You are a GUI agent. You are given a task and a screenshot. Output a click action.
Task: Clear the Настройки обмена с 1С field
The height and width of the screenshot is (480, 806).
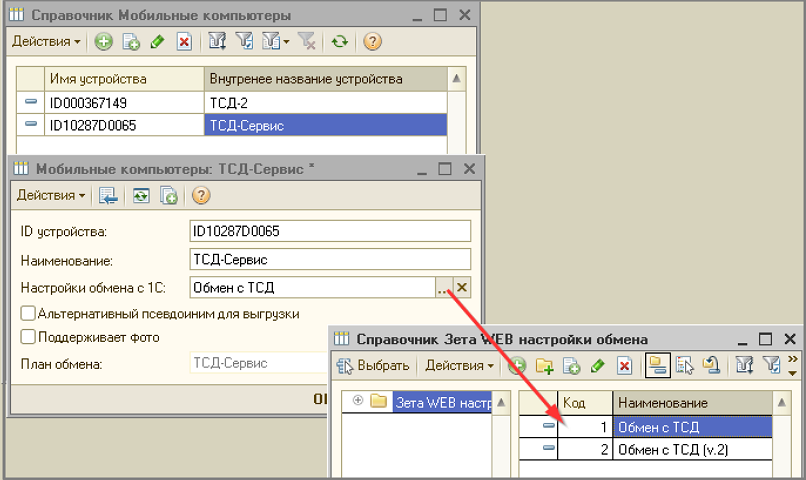[462, 287]
